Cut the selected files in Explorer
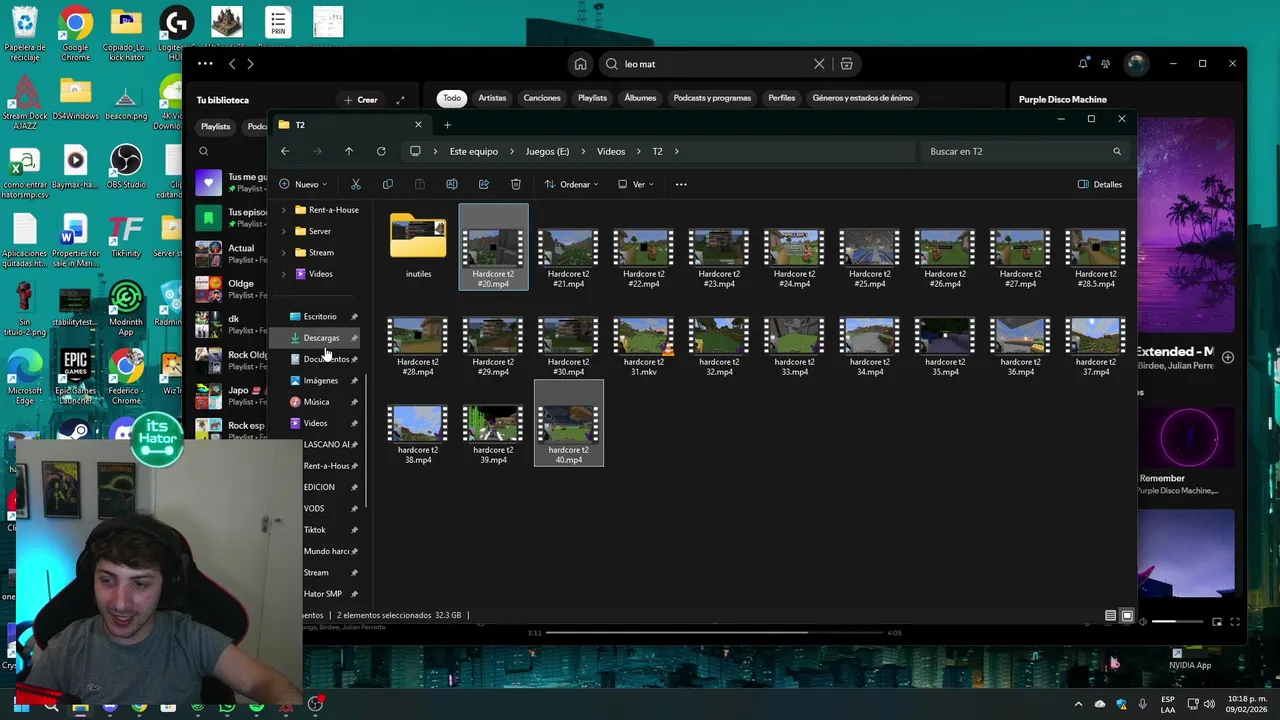1280x720 pixels. click(x=356, y=184)
